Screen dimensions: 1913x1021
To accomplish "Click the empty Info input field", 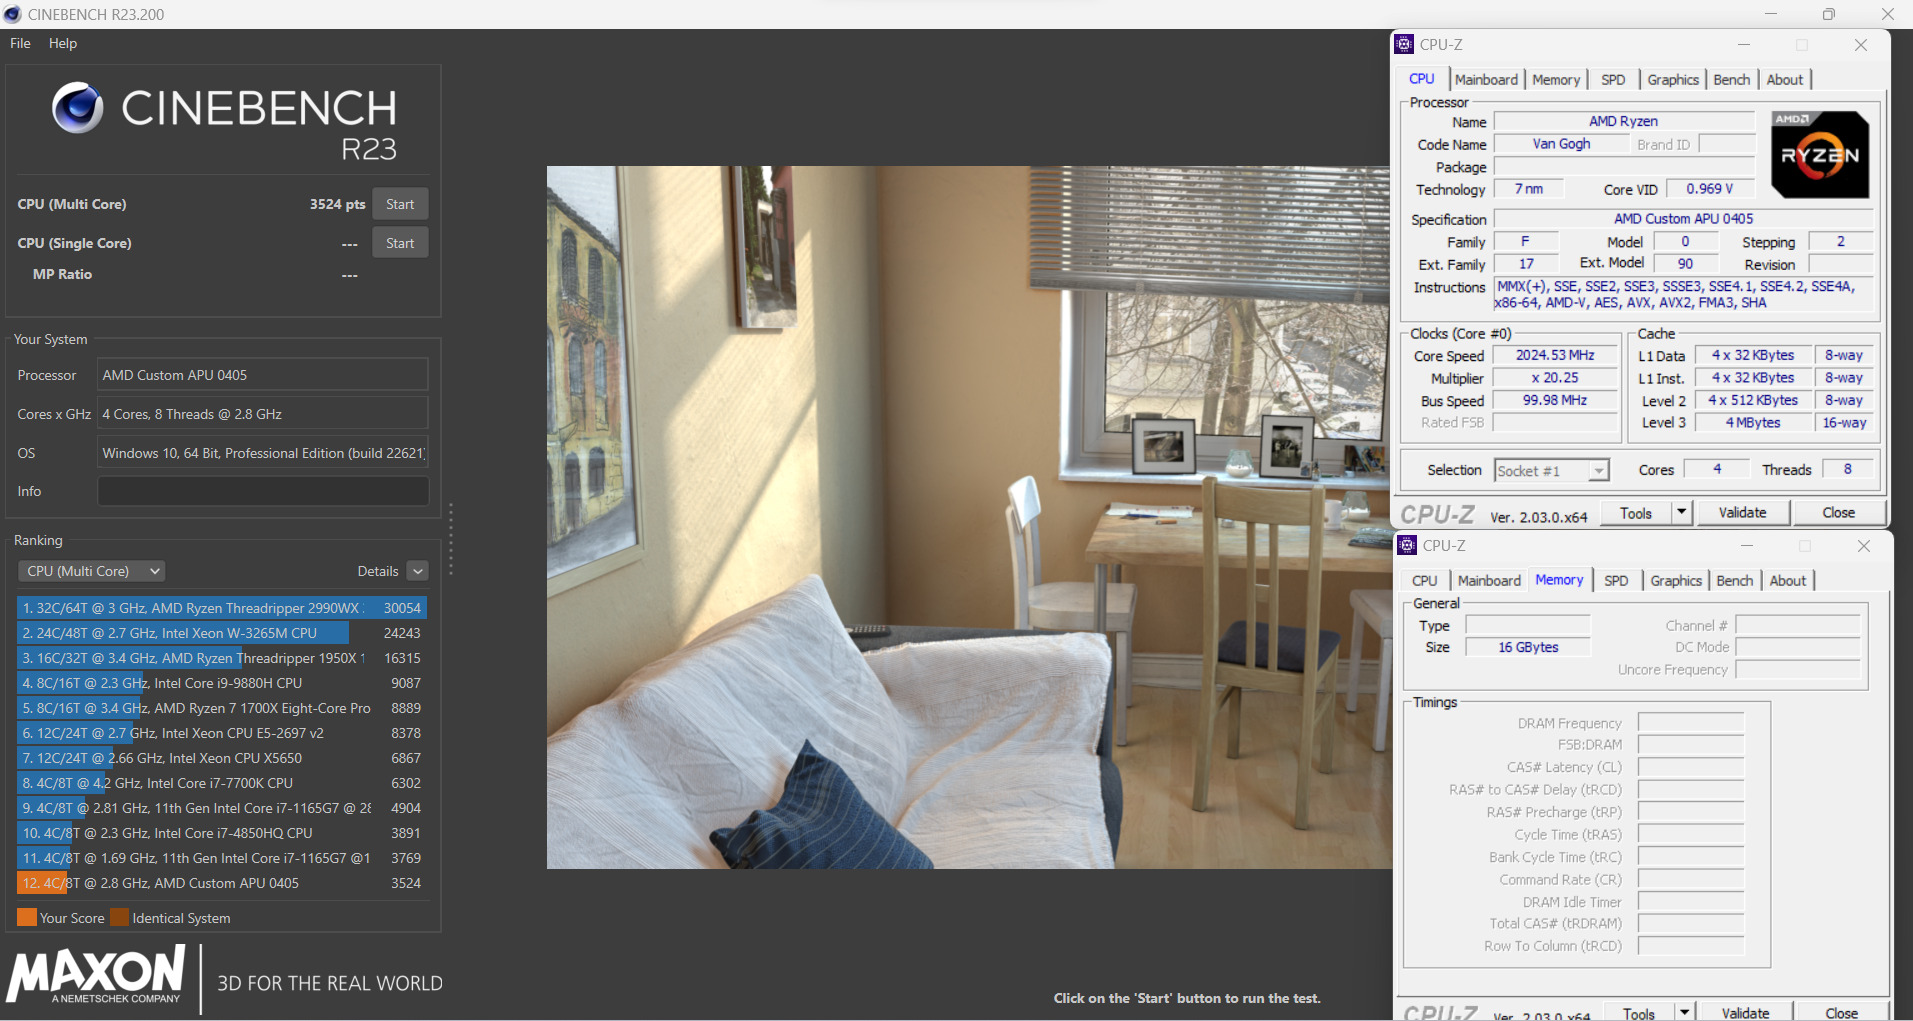I will [263, 491].
